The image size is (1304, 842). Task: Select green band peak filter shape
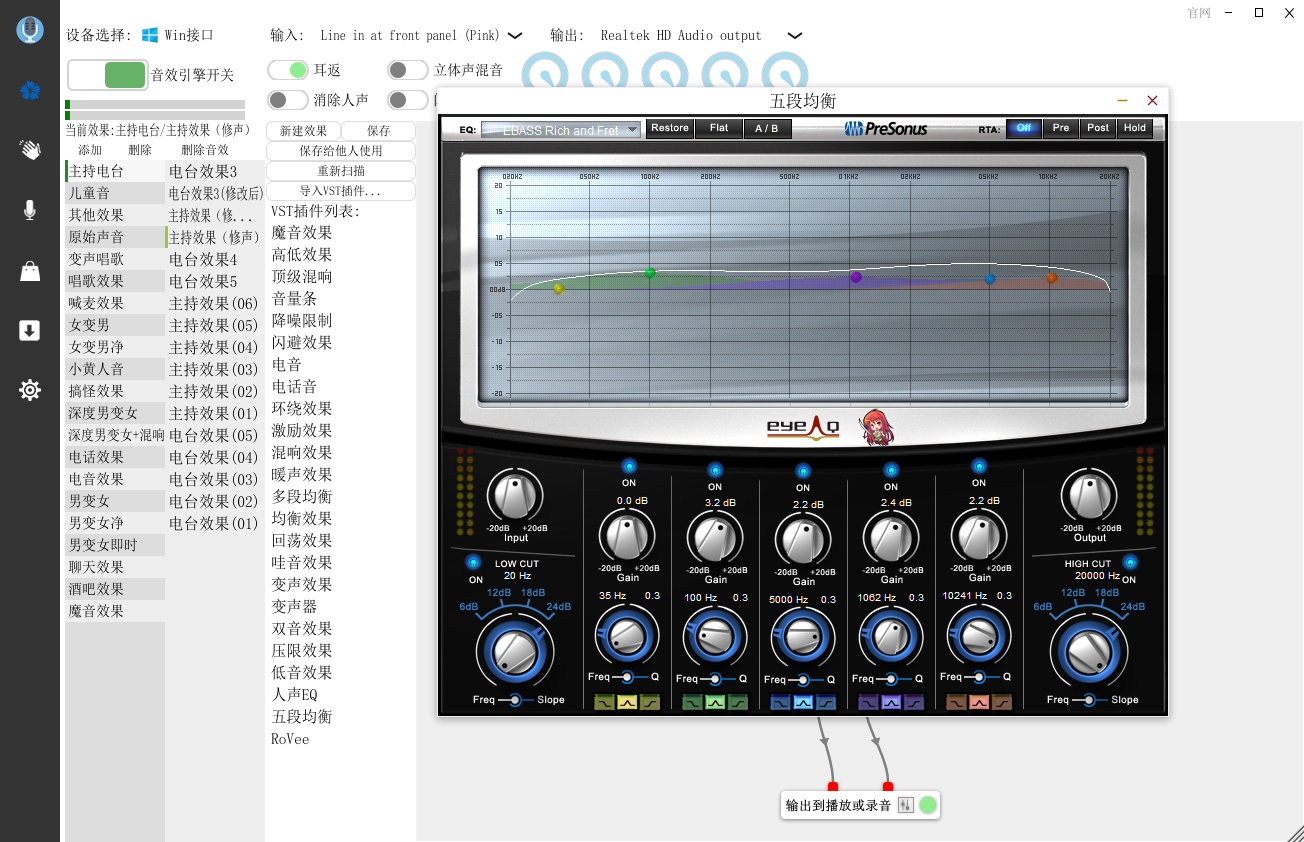[715, 703]
